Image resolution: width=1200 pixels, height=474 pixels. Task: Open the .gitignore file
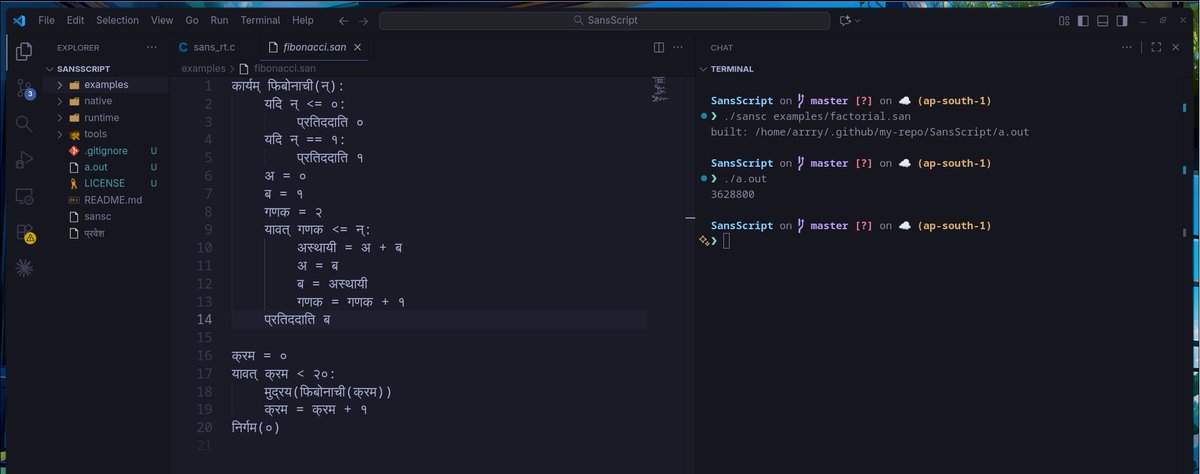pyautogui.click(x=104, y=150)
